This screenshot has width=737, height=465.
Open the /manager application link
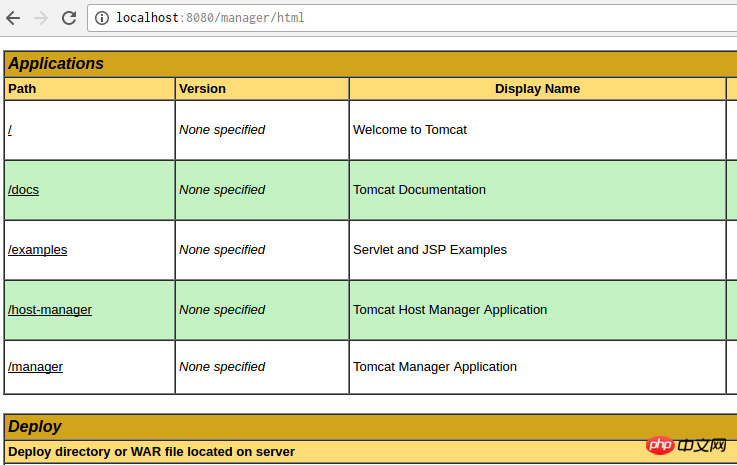point(35,367)
